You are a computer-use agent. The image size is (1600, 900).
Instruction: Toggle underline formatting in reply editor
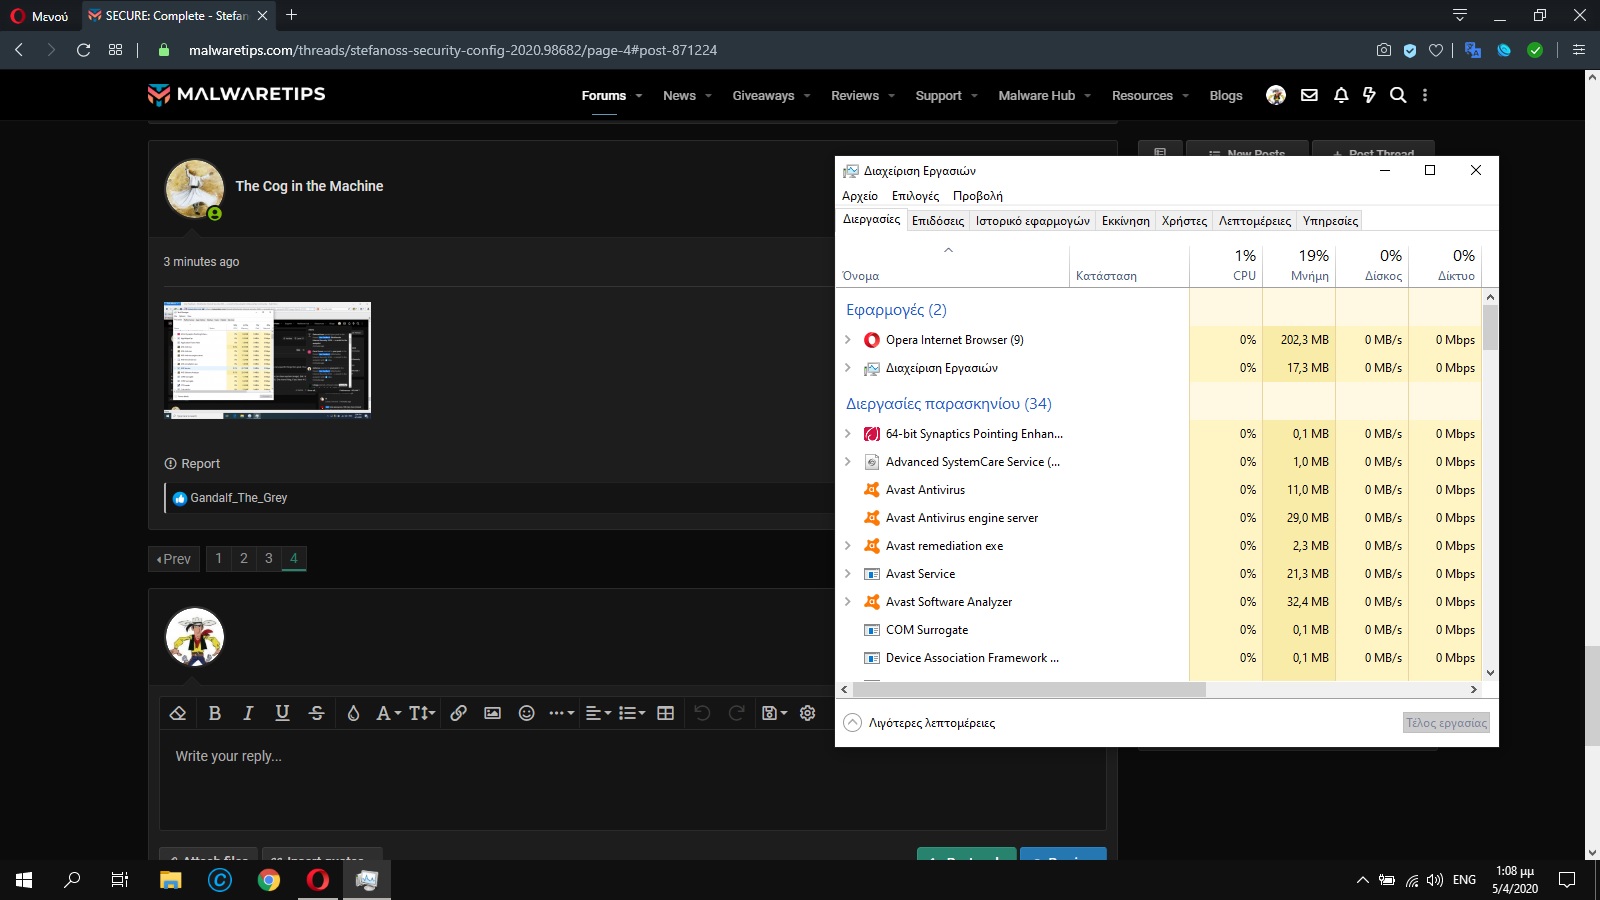tap(282, 713)
